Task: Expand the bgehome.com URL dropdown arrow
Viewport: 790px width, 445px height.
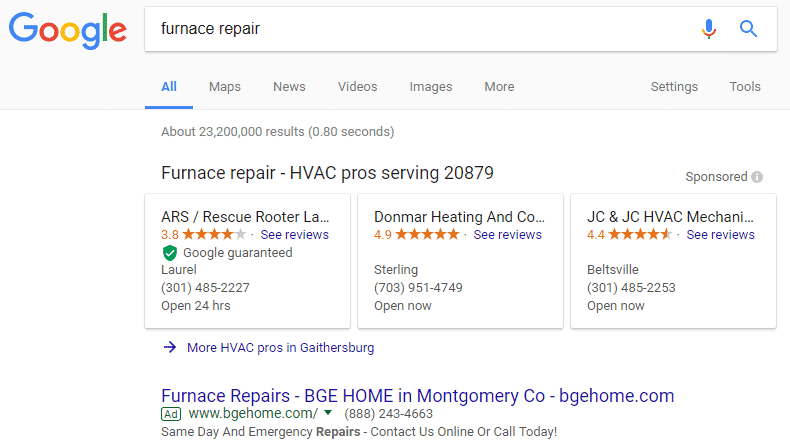Action: pyautogui.click(x=327, y=413)
